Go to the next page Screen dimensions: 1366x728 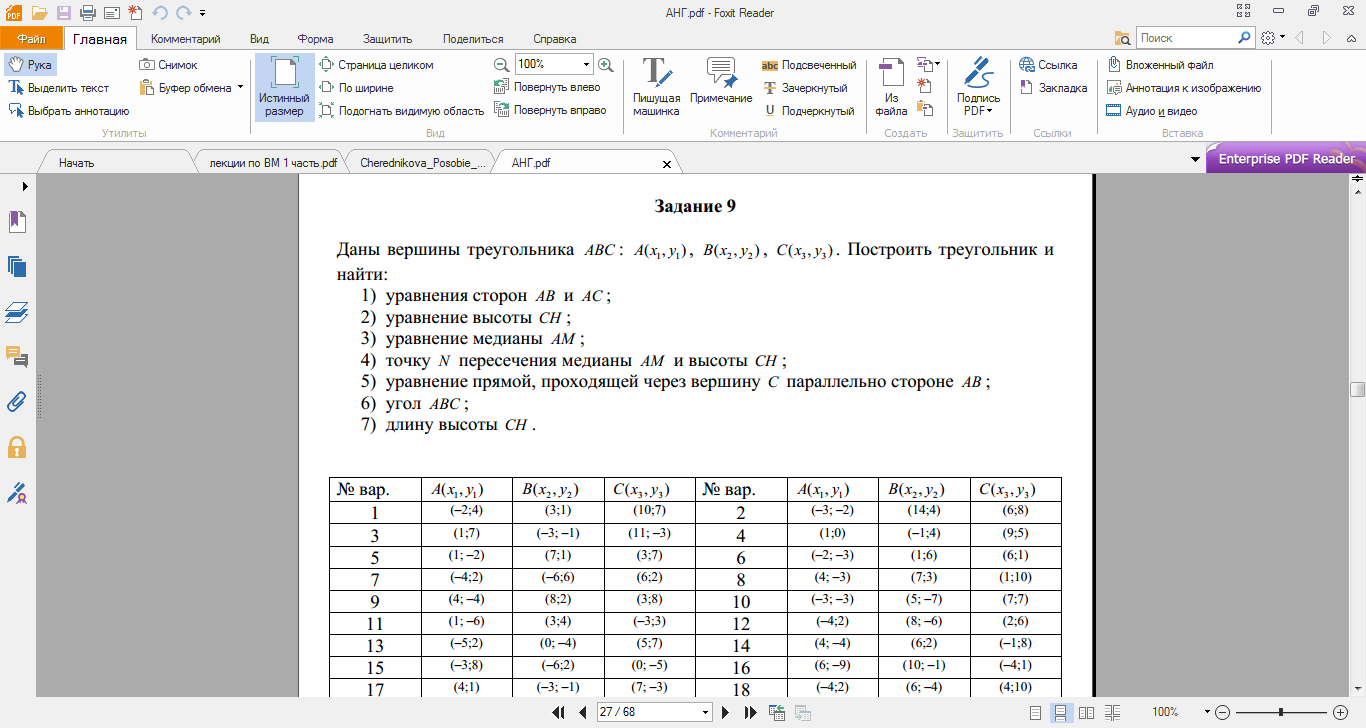click(727, 712)
